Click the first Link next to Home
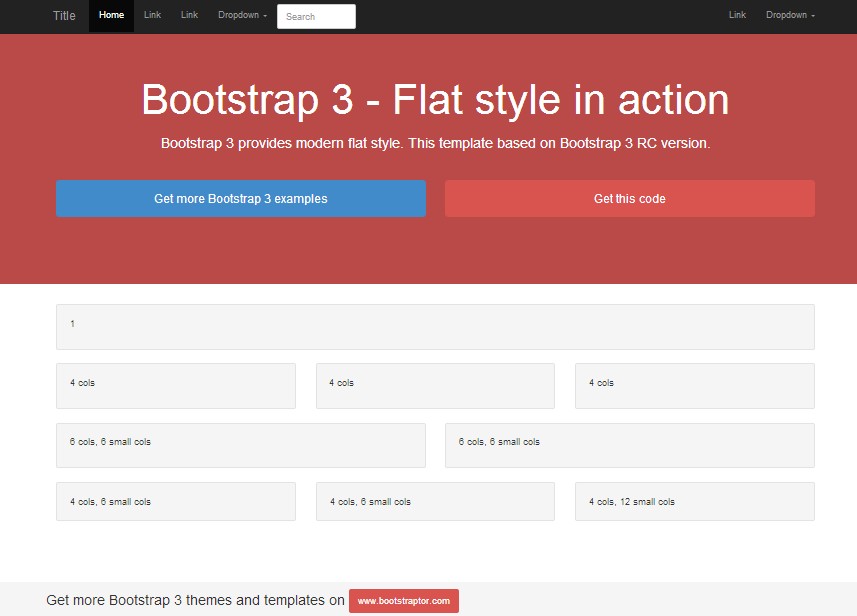The width and height of the screenshot is (857, 616). (152, 15)
